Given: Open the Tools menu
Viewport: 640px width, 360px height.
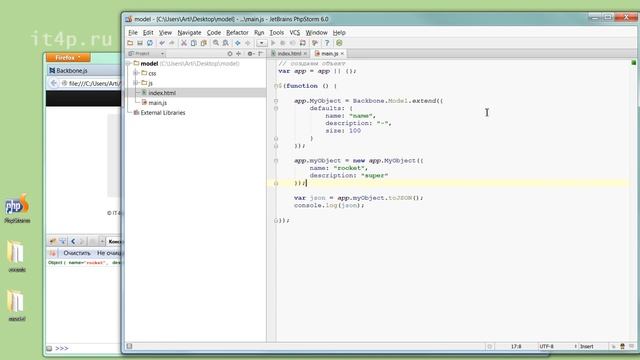Looking at the screenshot, I should [x=277, y=32].
